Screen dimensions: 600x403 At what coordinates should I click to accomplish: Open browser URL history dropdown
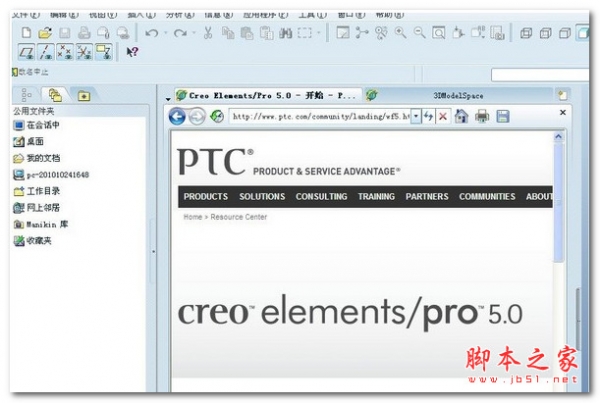click(x=416, y=116)
